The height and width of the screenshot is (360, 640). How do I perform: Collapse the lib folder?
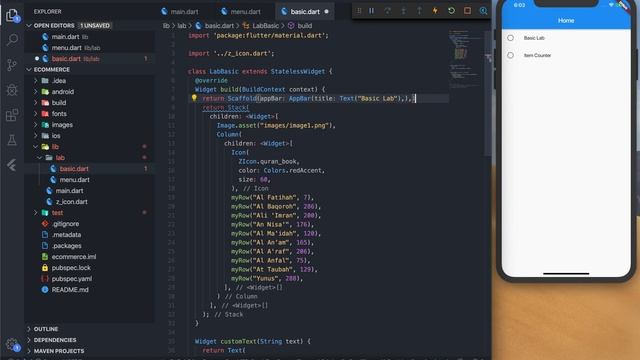point(36,147)
